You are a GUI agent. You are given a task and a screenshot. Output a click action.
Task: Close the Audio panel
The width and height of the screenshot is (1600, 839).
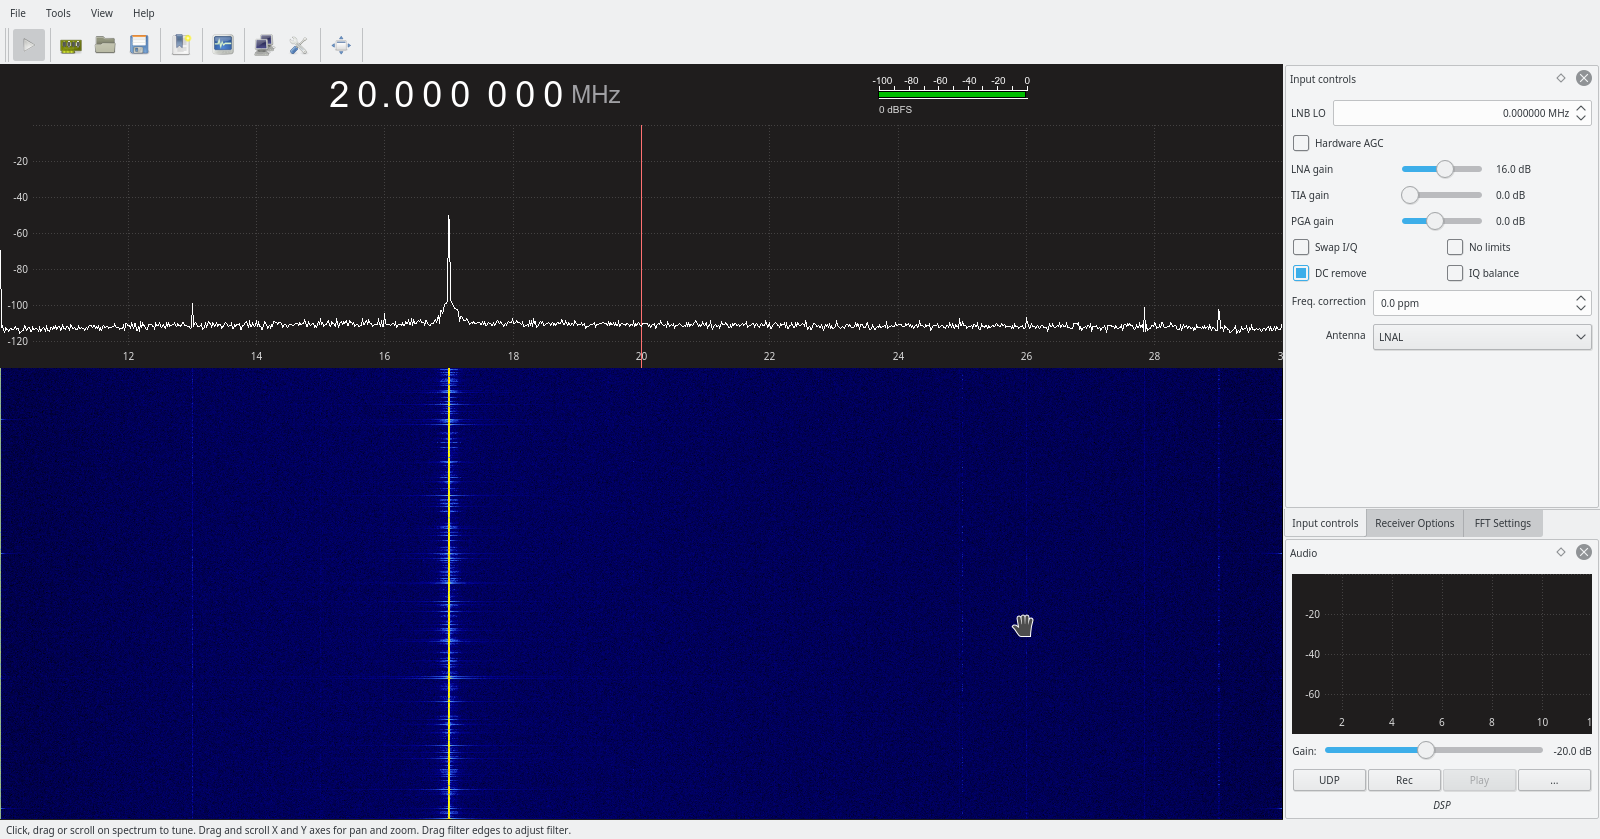(x=1584, y=552)
